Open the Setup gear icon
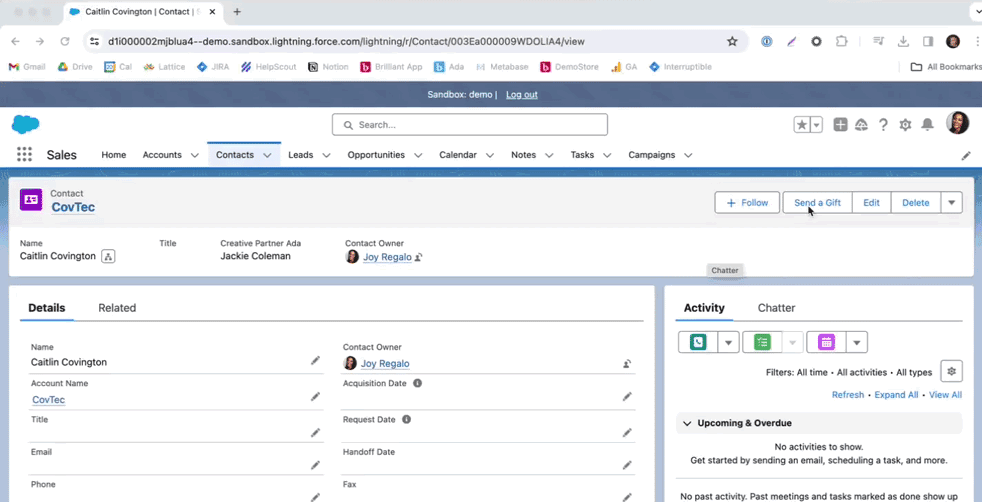The width and height of the screenshot is (982, 502). point(905,125)
